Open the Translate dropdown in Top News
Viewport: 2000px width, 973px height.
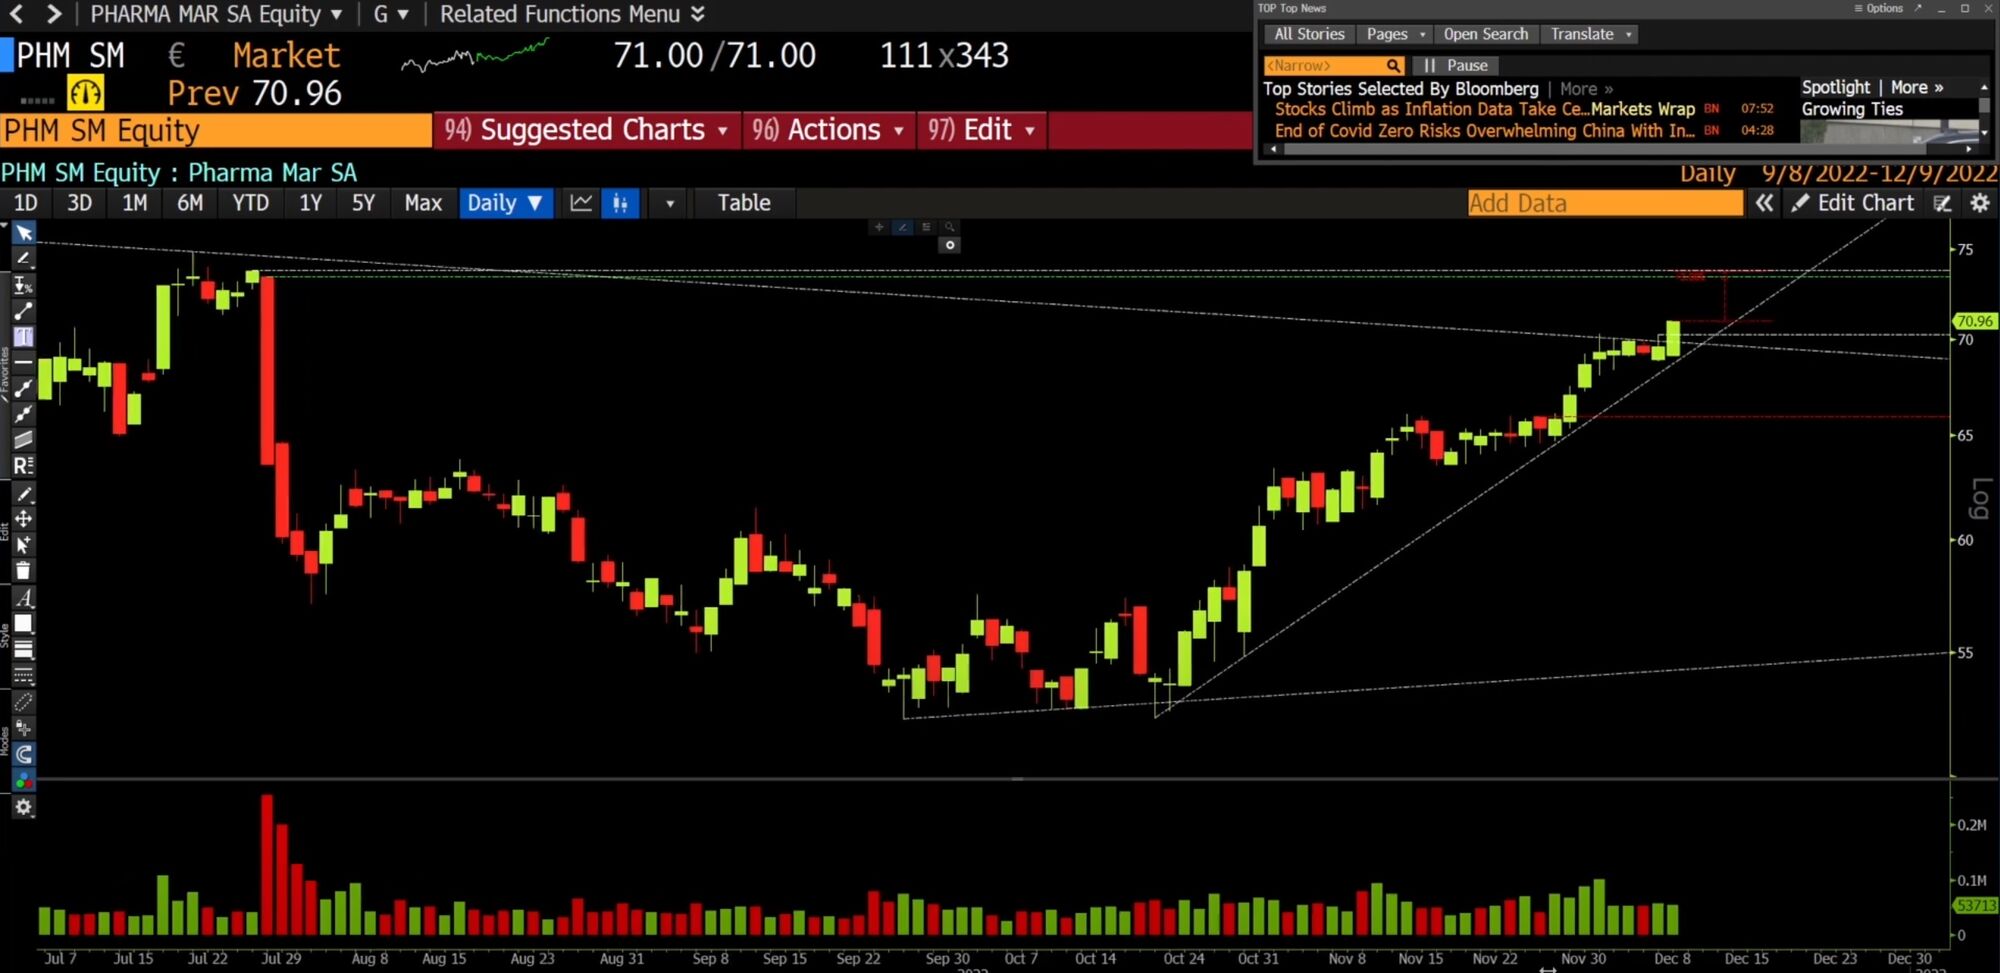click(x=1591, y=34)
